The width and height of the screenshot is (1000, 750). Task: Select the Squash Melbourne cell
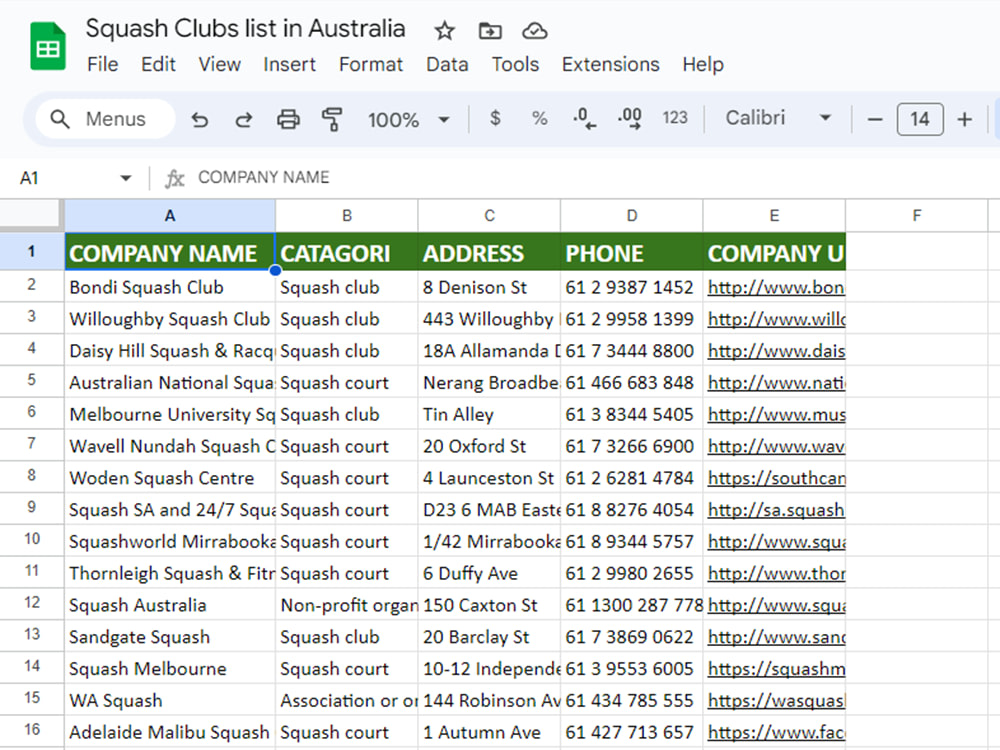click(x=170, y=668)
